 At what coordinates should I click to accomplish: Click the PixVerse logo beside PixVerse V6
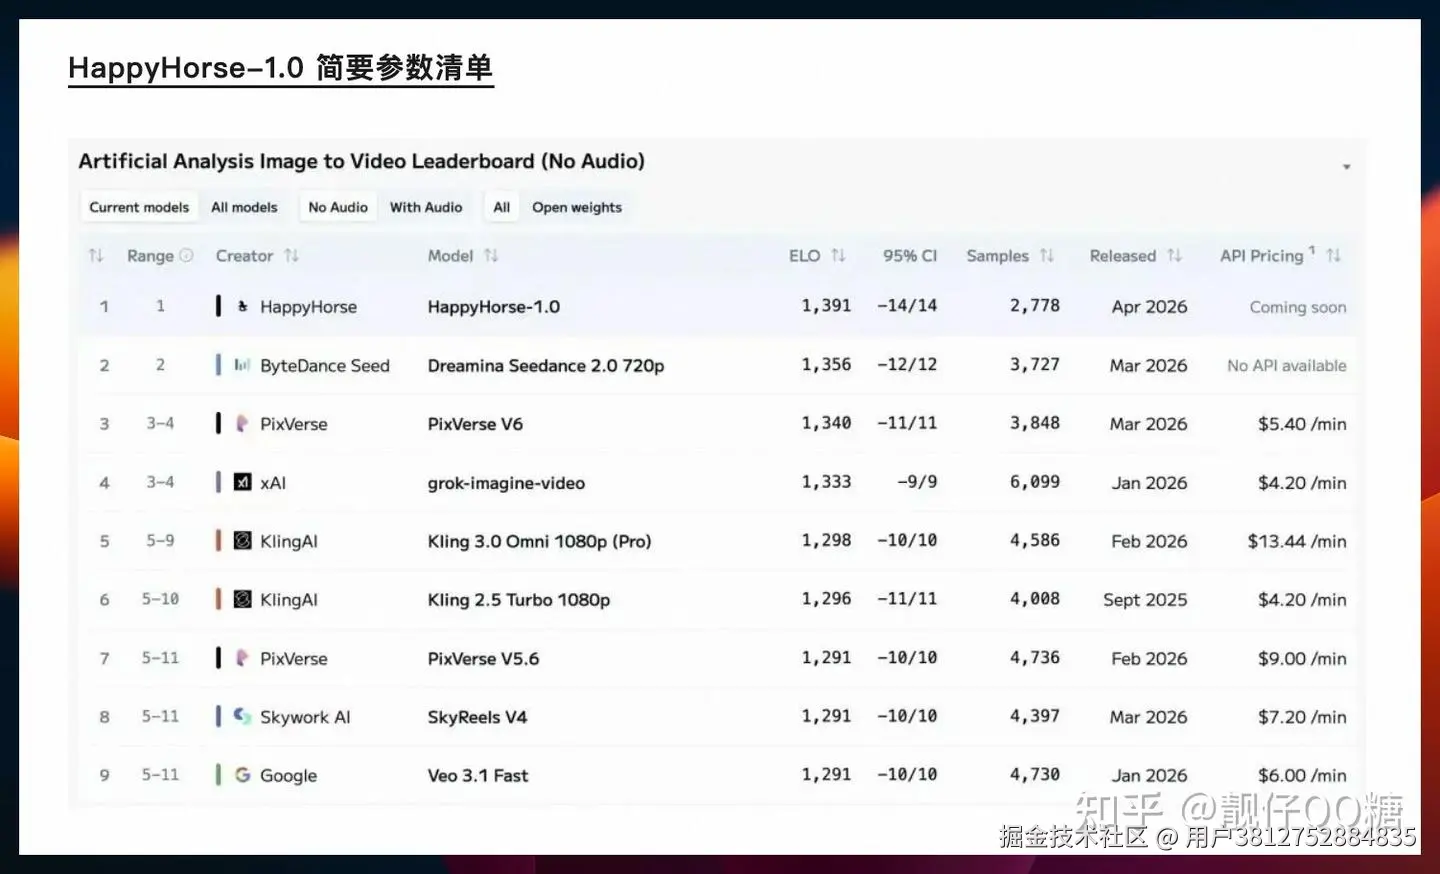(242, 423)
